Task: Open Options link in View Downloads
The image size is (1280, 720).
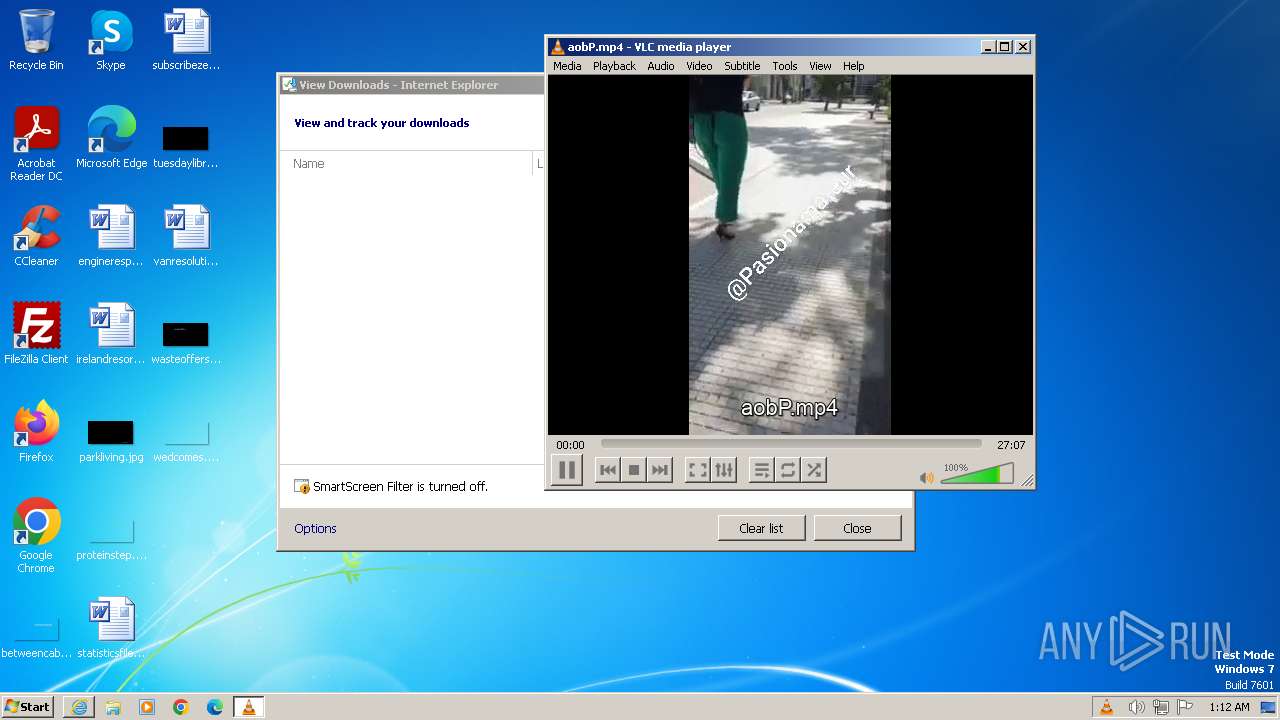Action: pos(315,528)
